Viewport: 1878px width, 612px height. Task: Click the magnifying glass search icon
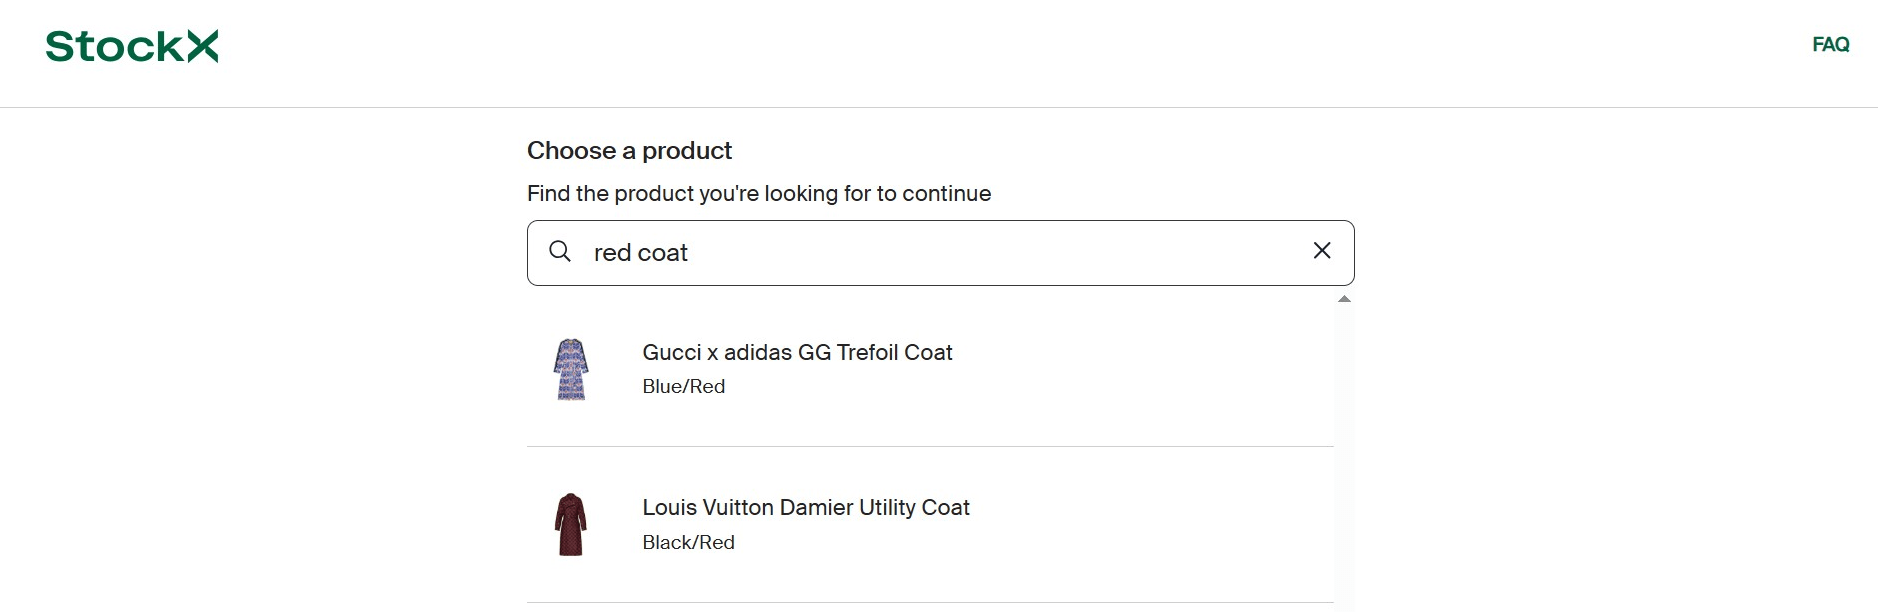[561, 252]
